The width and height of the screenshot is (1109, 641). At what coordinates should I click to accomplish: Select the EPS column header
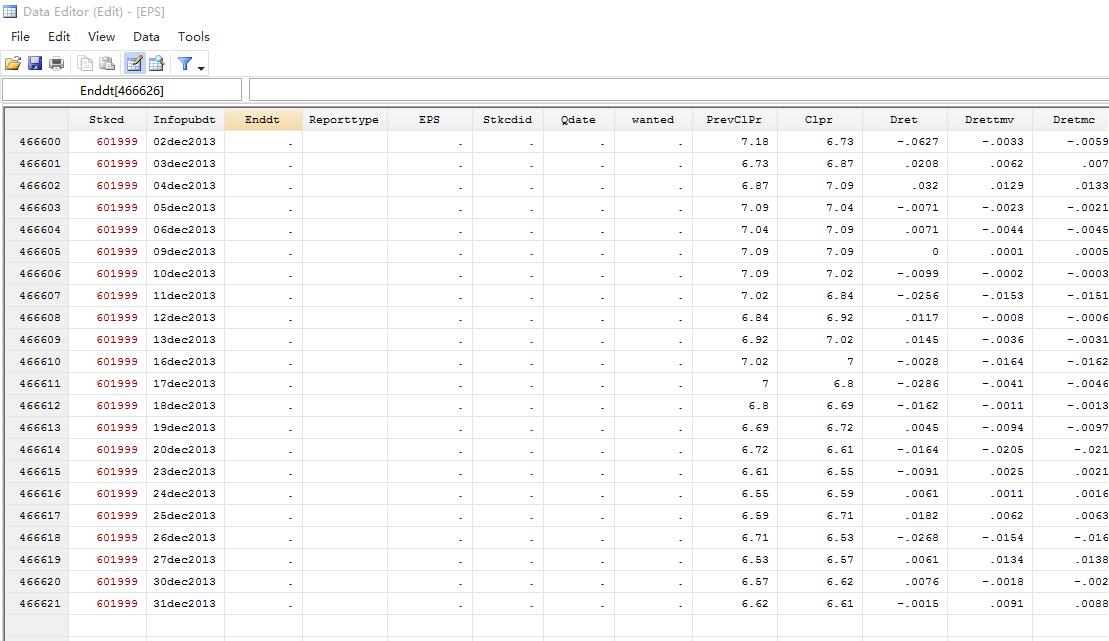point(429,120)
